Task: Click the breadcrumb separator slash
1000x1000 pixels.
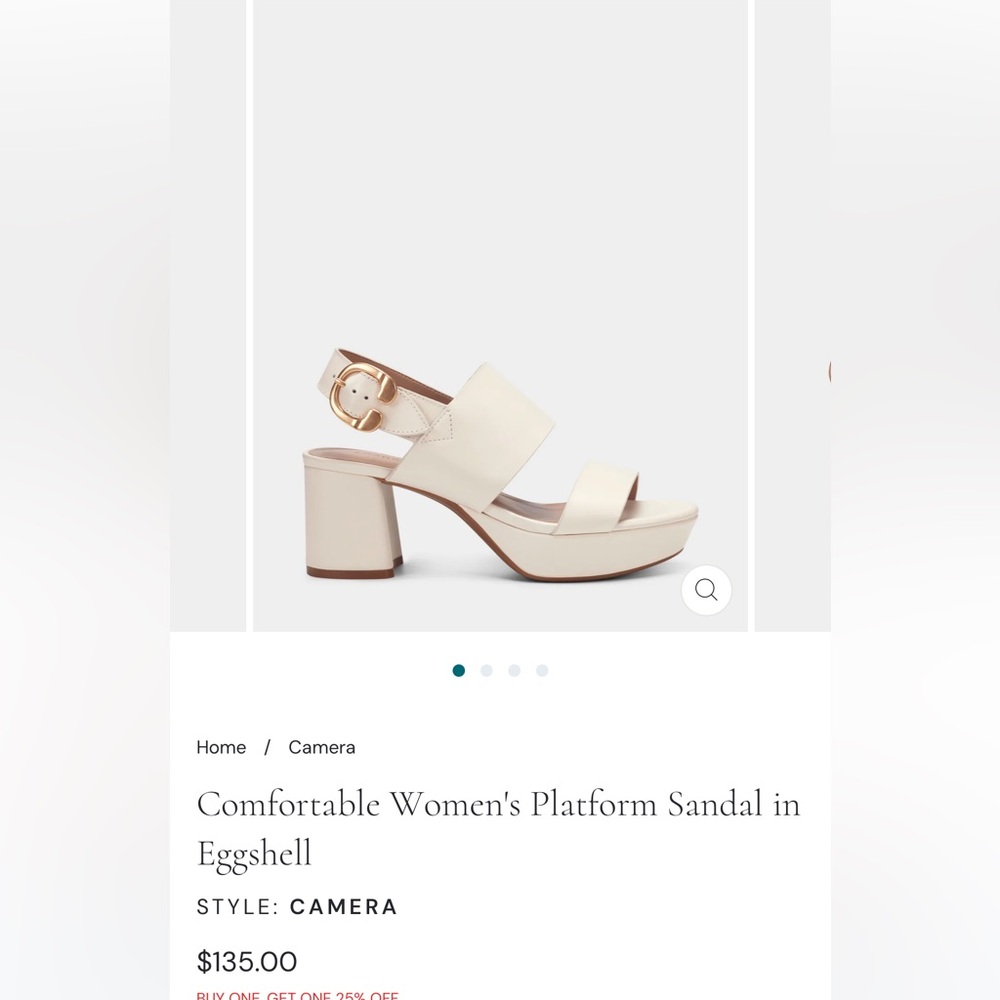Action: 267,747
